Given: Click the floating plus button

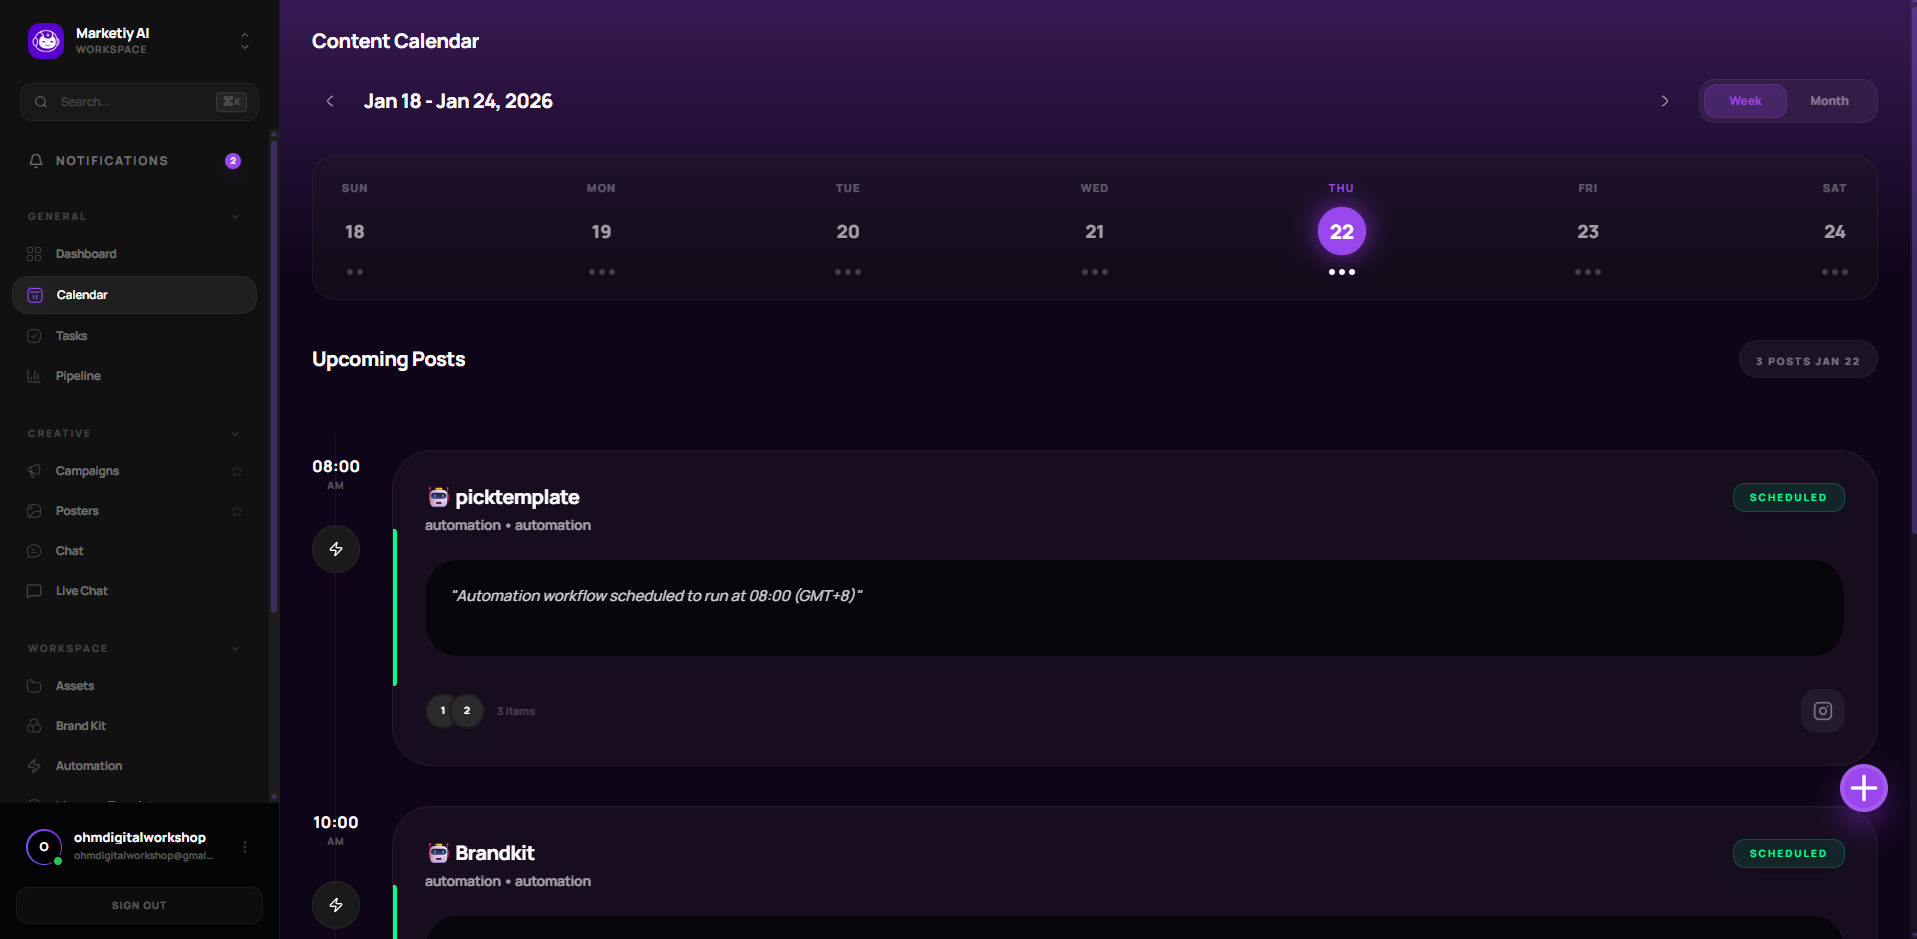Looking at the screenshot, I should point(1863,788).
